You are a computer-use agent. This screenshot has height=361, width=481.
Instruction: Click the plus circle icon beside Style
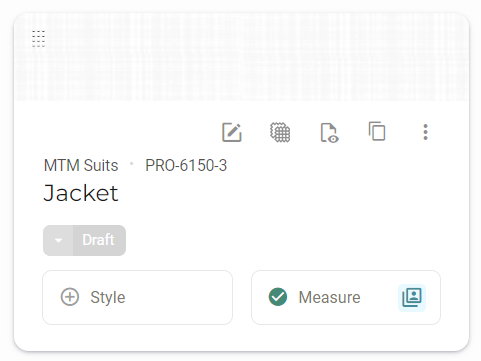coord(70,297)
